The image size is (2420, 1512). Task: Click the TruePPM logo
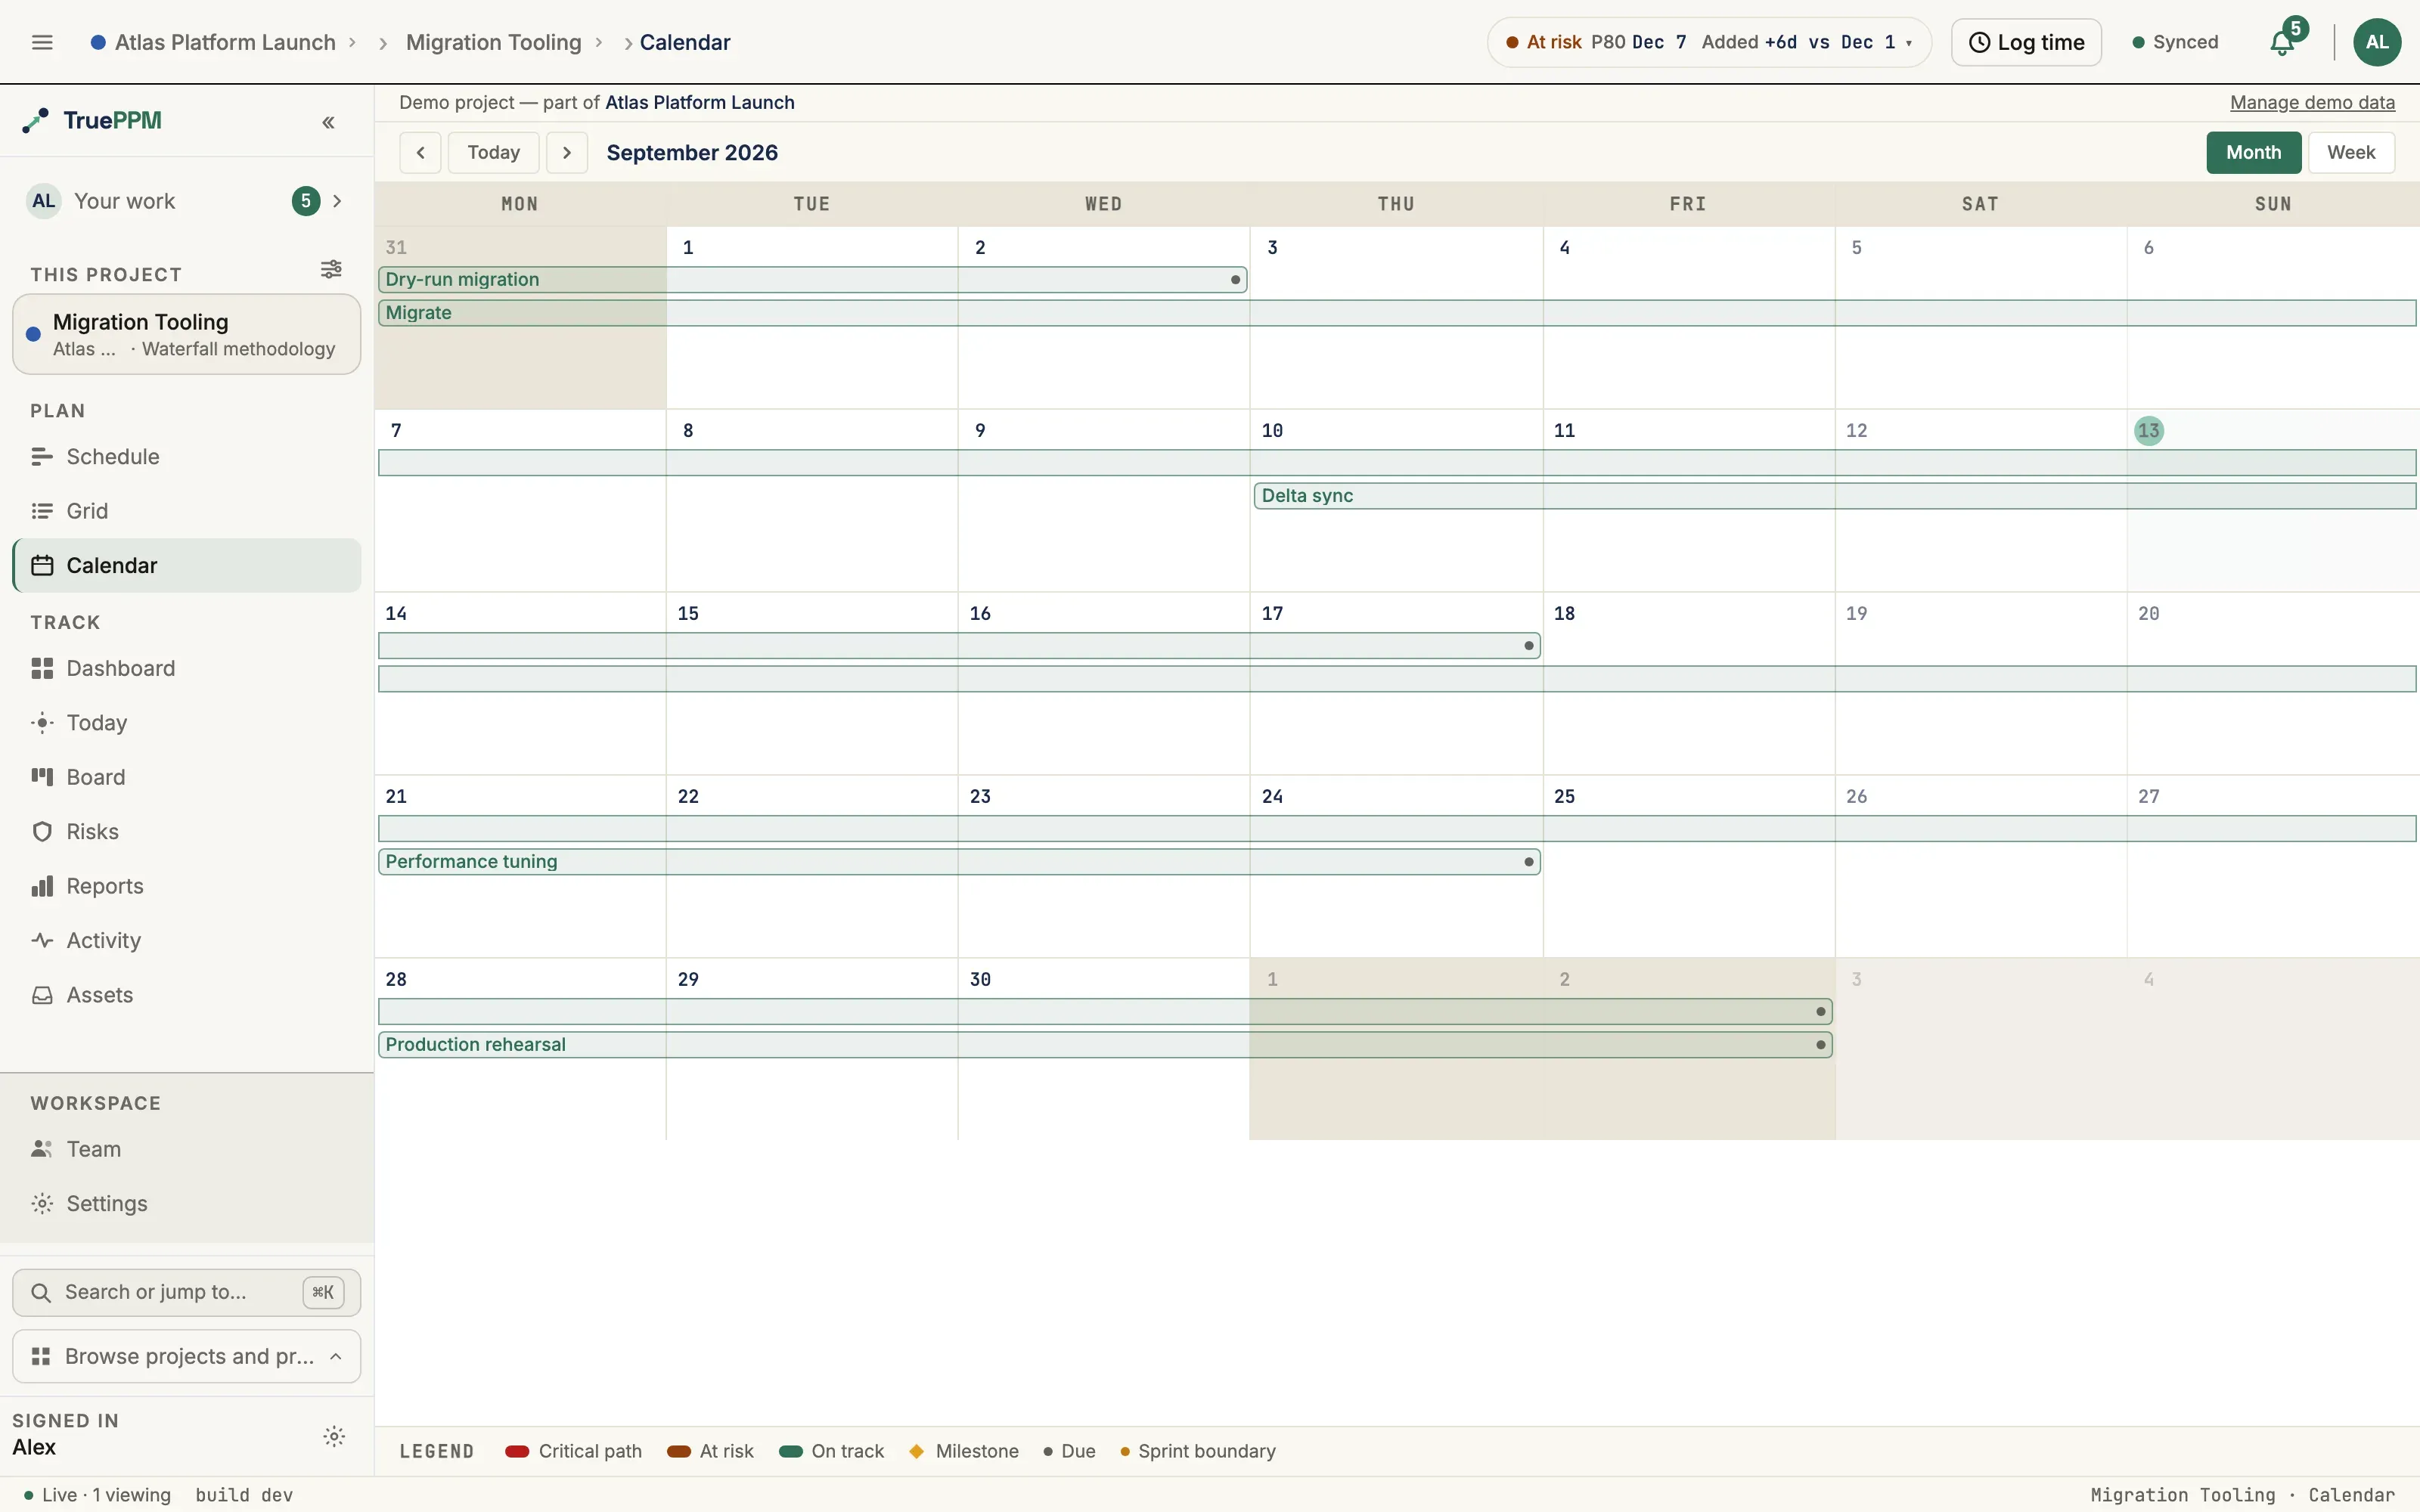pos(92,120)
